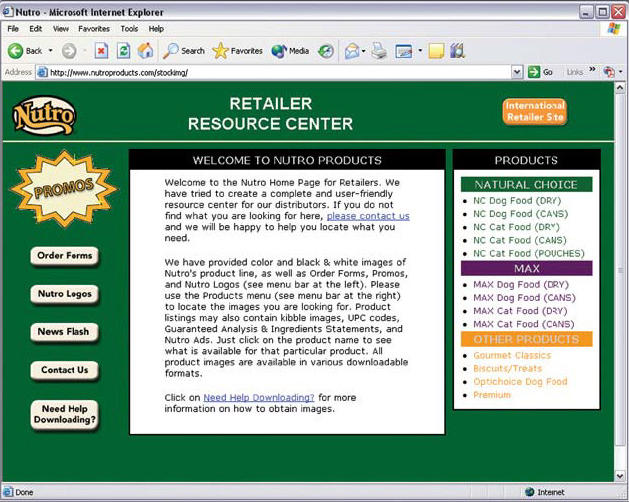
Task: Open NC Cat Food (CANS) link
Action: pos(520,240)
